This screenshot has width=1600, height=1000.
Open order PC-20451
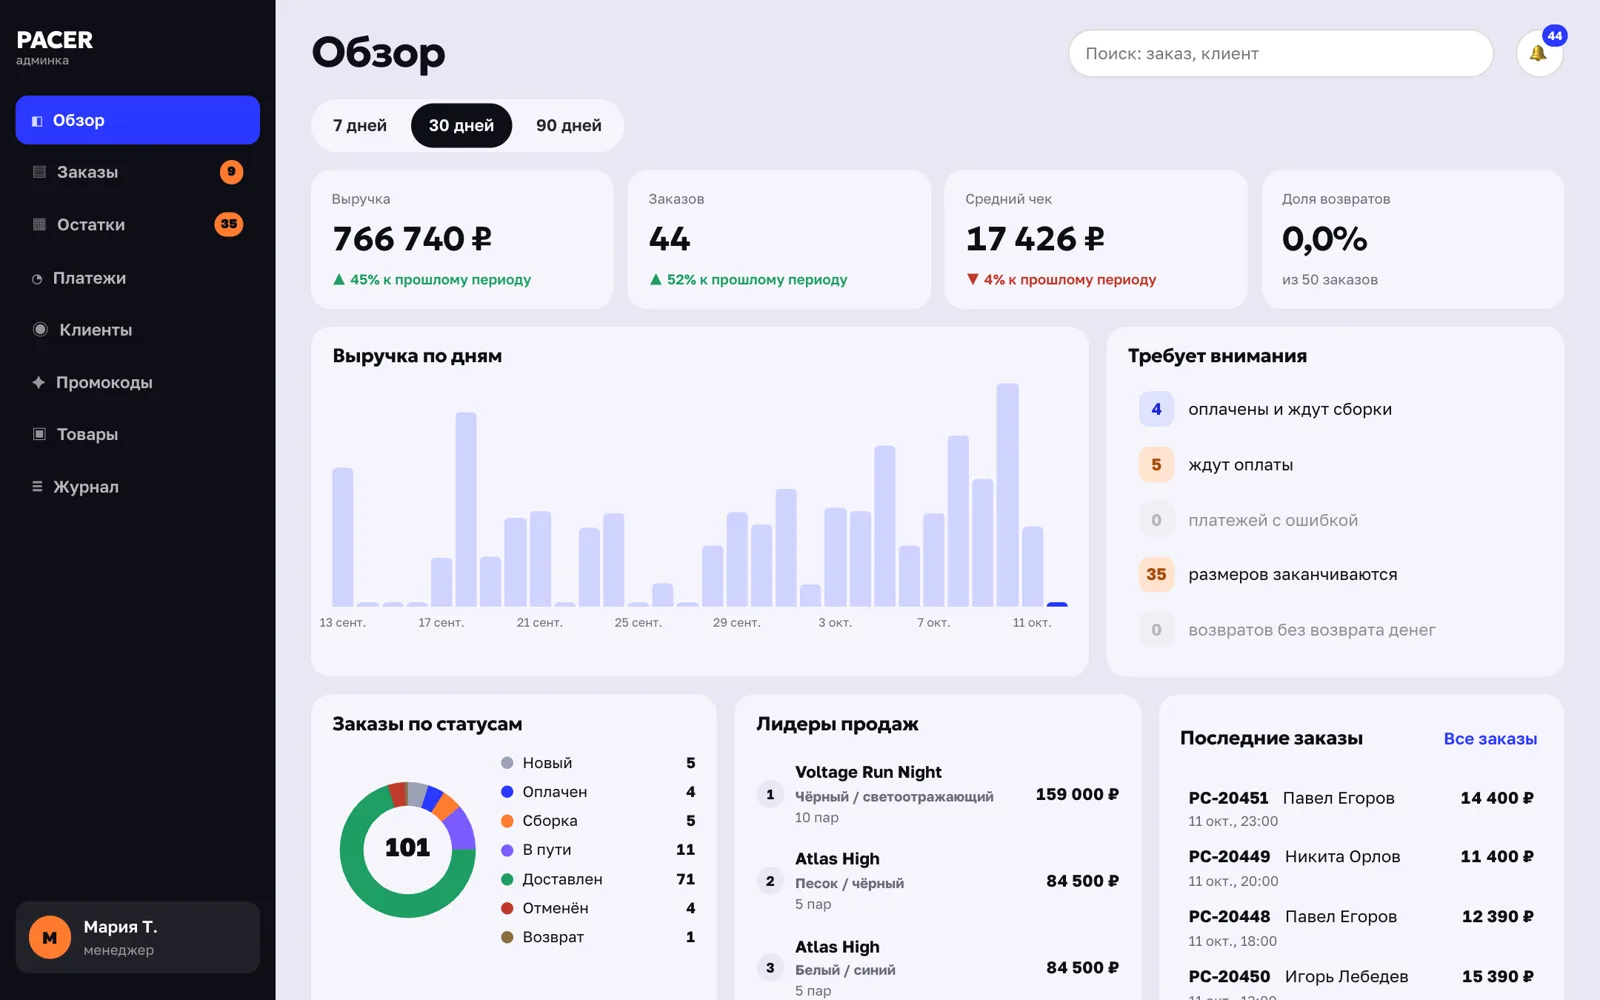tap(1361, 808)
